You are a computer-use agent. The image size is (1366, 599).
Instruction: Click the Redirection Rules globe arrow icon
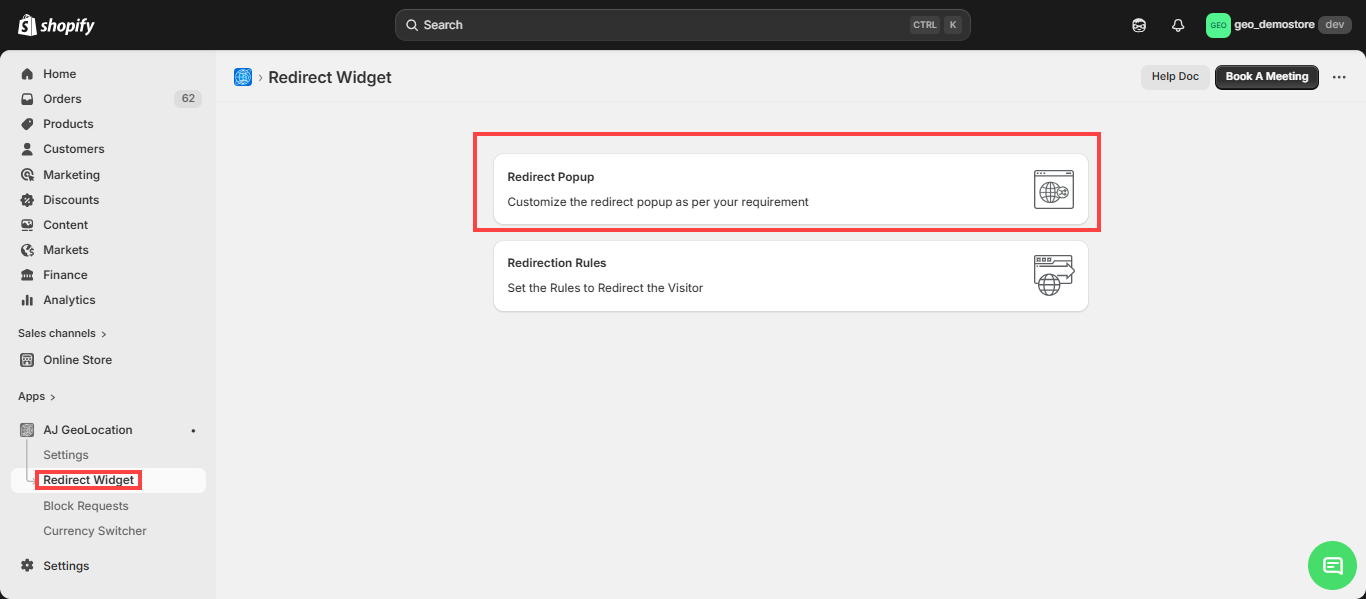(1053, 275)
